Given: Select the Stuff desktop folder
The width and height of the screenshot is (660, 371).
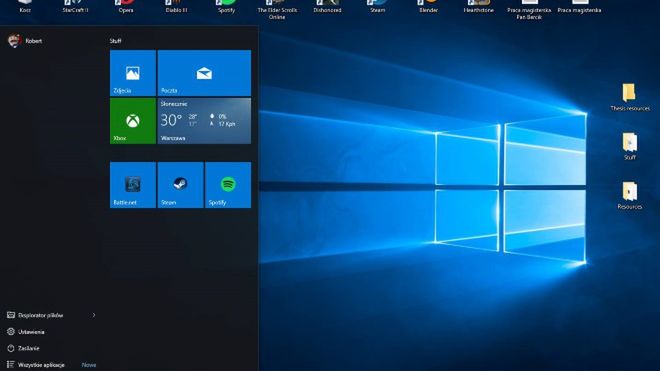Looking at the screenshot, I should [630, 146].
